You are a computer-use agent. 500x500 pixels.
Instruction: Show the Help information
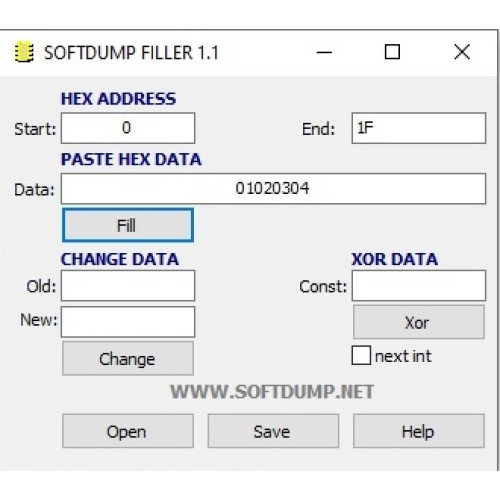click(x=419, y=431)
